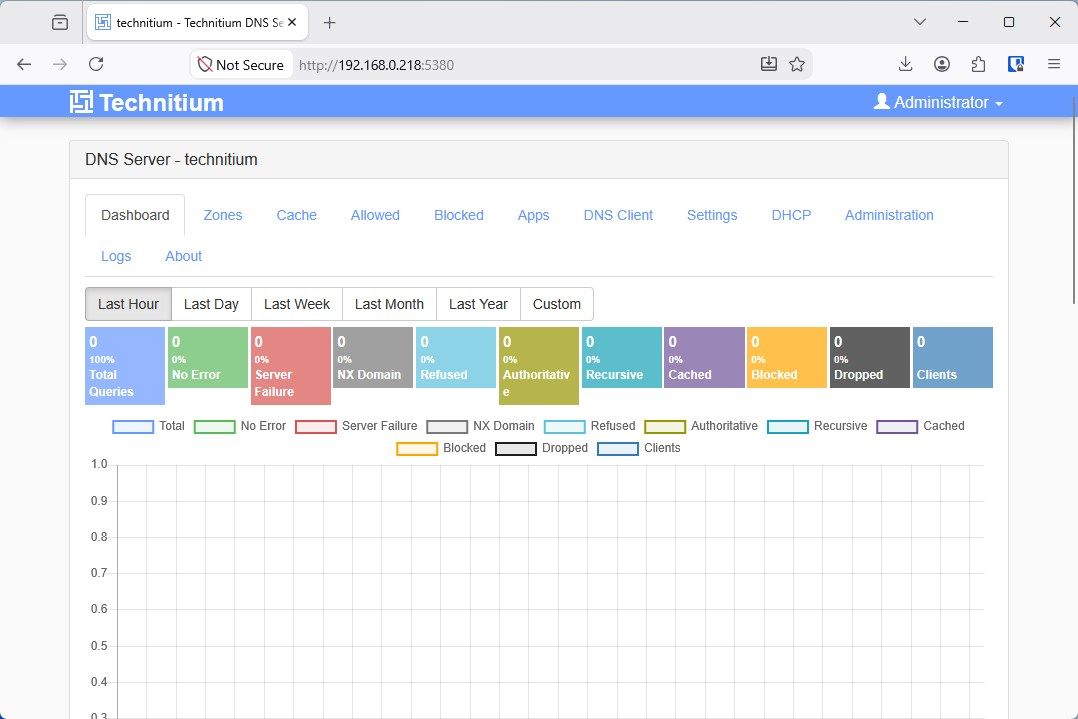Open the Allowed tab
This screenshot has height=719, width=1078.
tap(375, 215)
